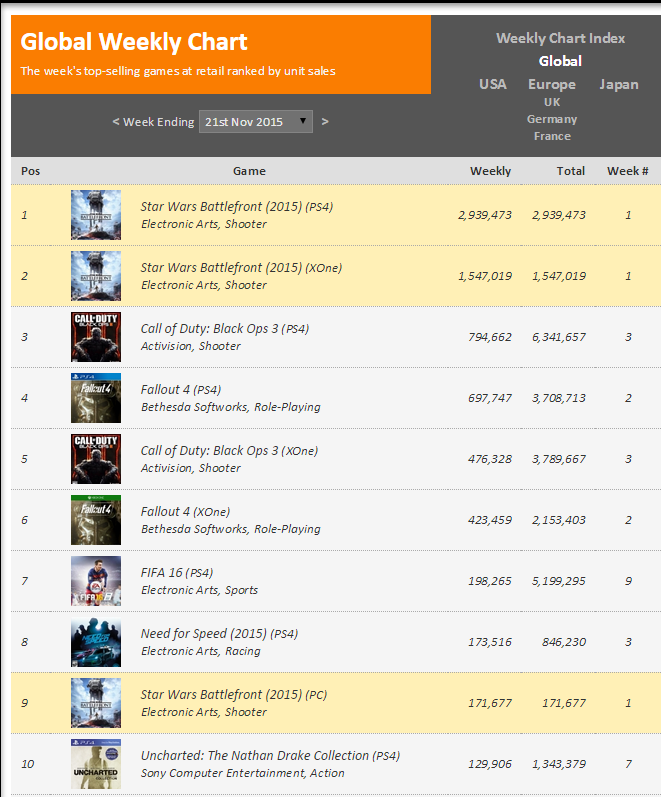Click the Weekly Chart Index heading

tap(560, 38)
